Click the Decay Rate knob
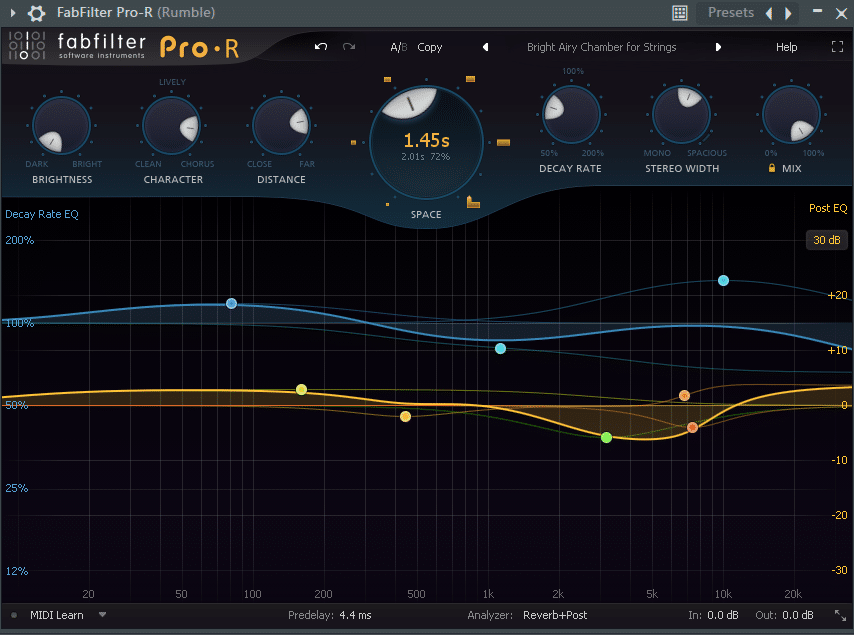Image resolution: width=854 pixels, height=635 pixels. [x=571, y=115]
